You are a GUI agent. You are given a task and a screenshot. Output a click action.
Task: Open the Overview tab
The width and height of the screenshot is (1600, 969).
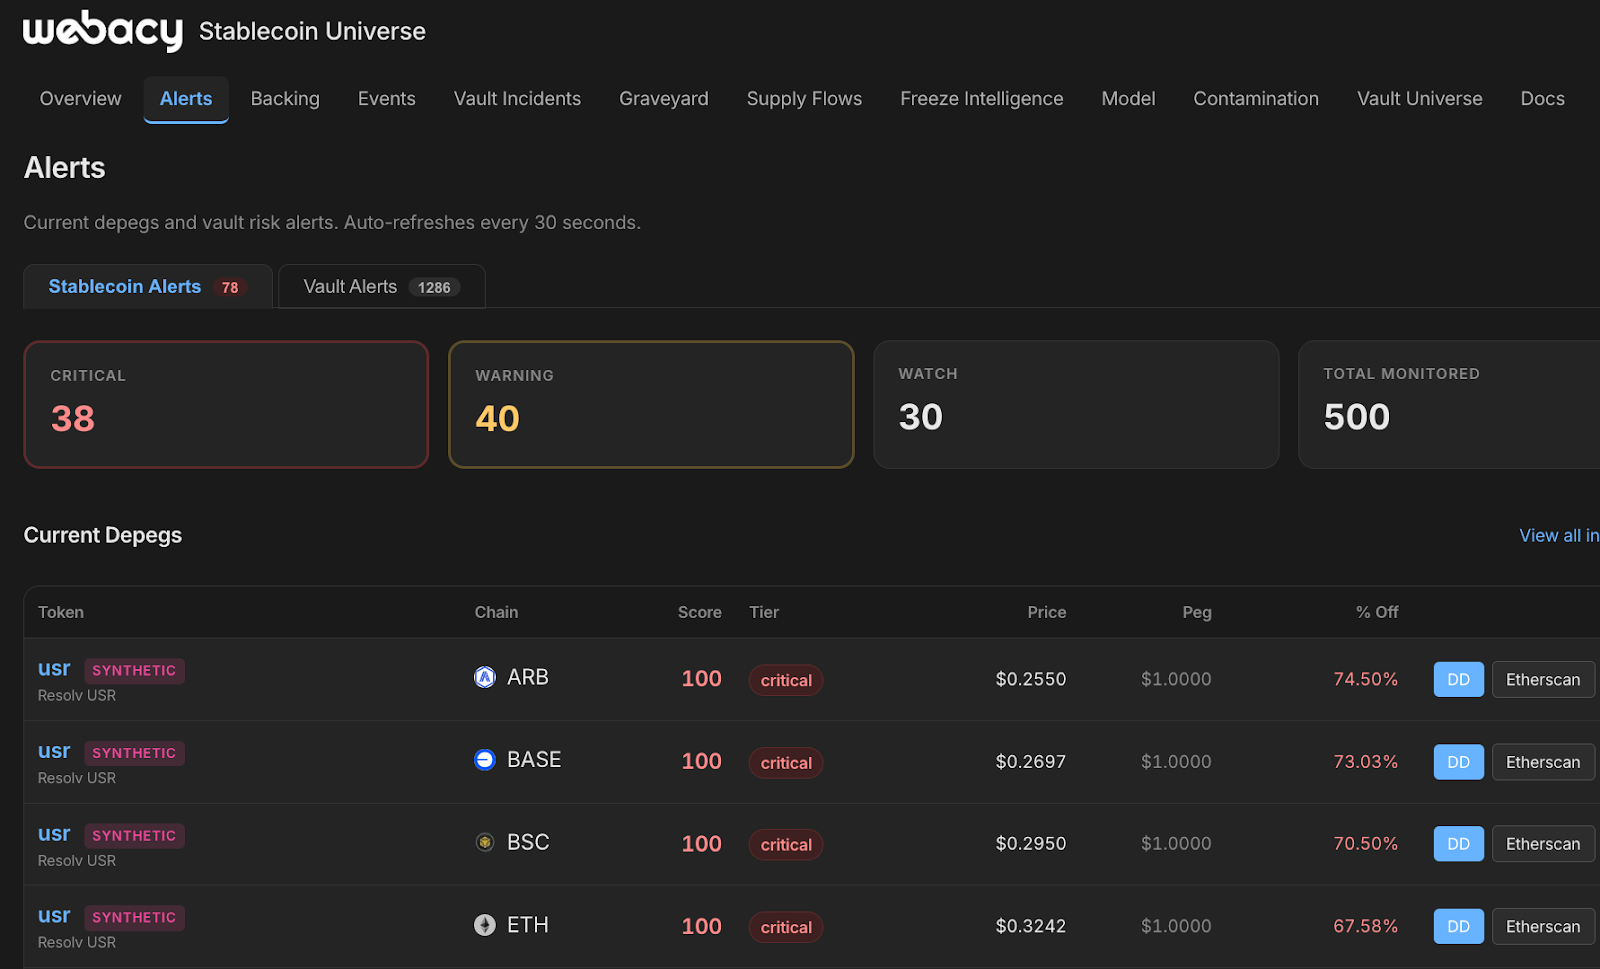[80, 99]
